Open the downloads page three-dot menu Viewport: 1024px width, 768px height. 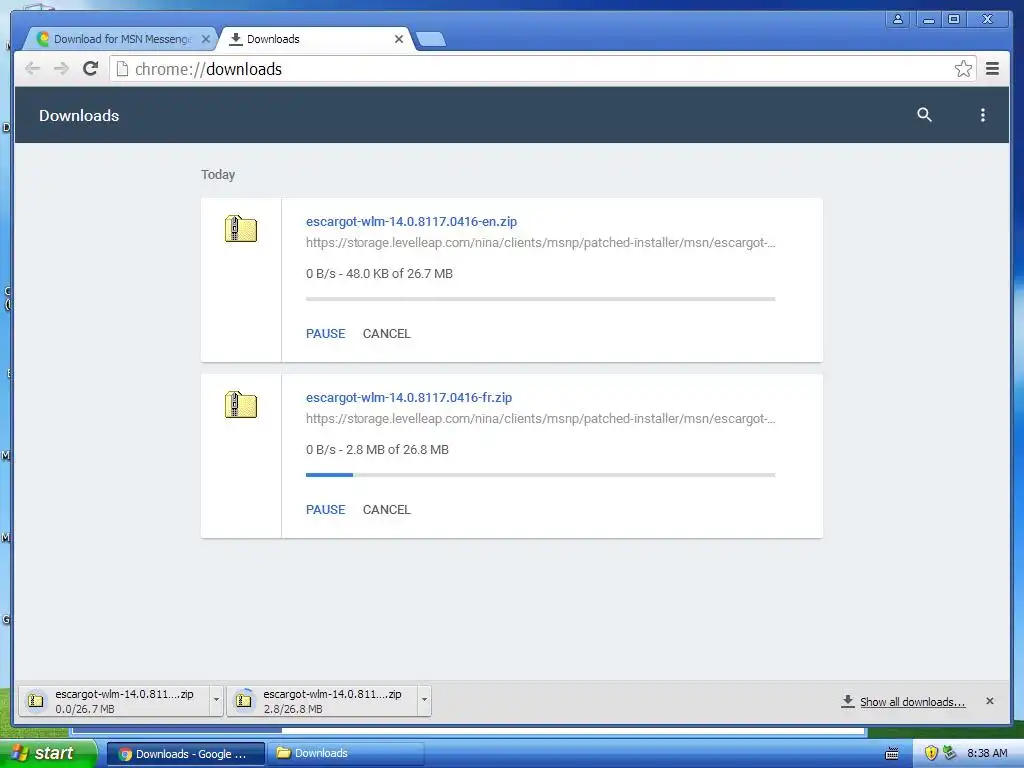[982, 115]
